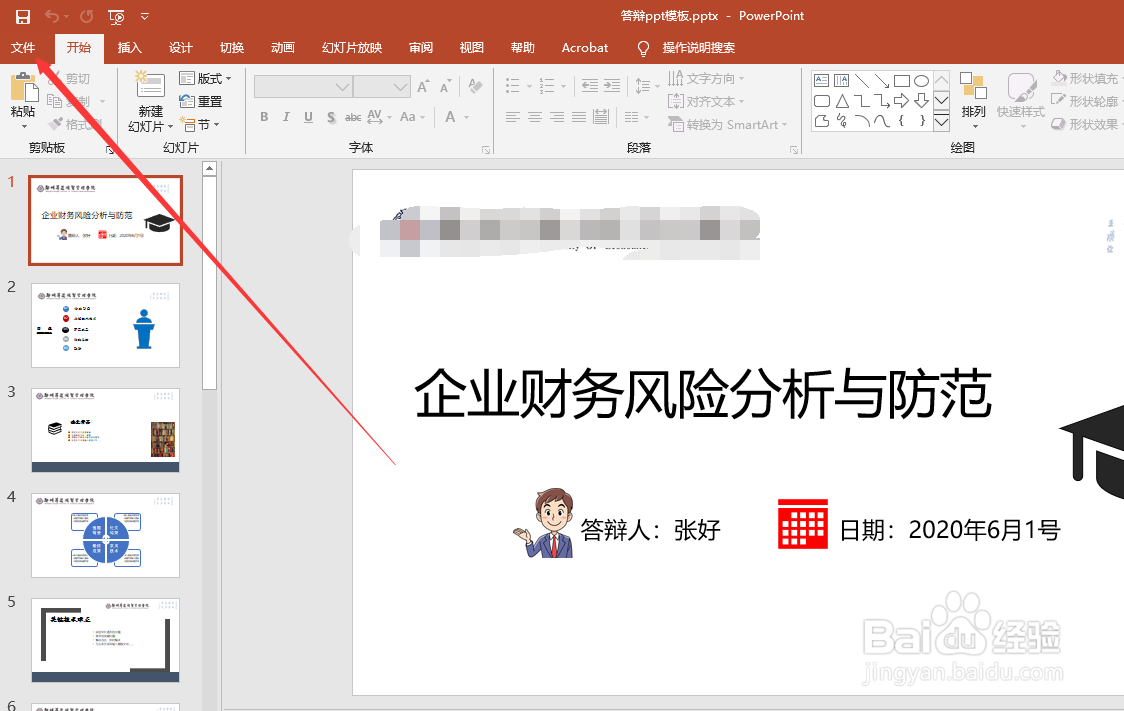Click the bullet list icon
The height and width of the screenshot is (711, 1124).
tap(513, 86)
